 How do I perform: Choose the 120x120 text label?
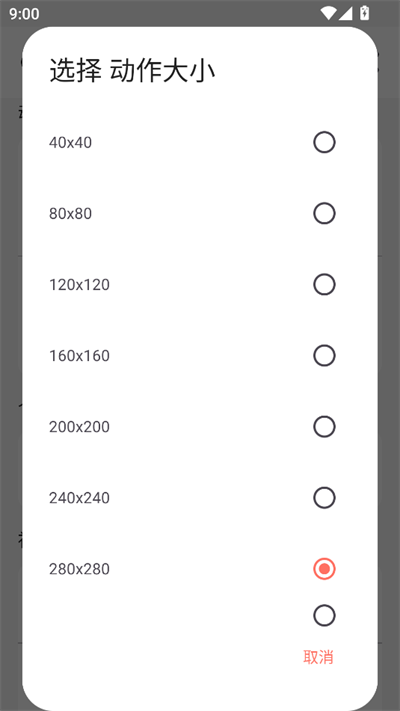[x=79, y=285]
